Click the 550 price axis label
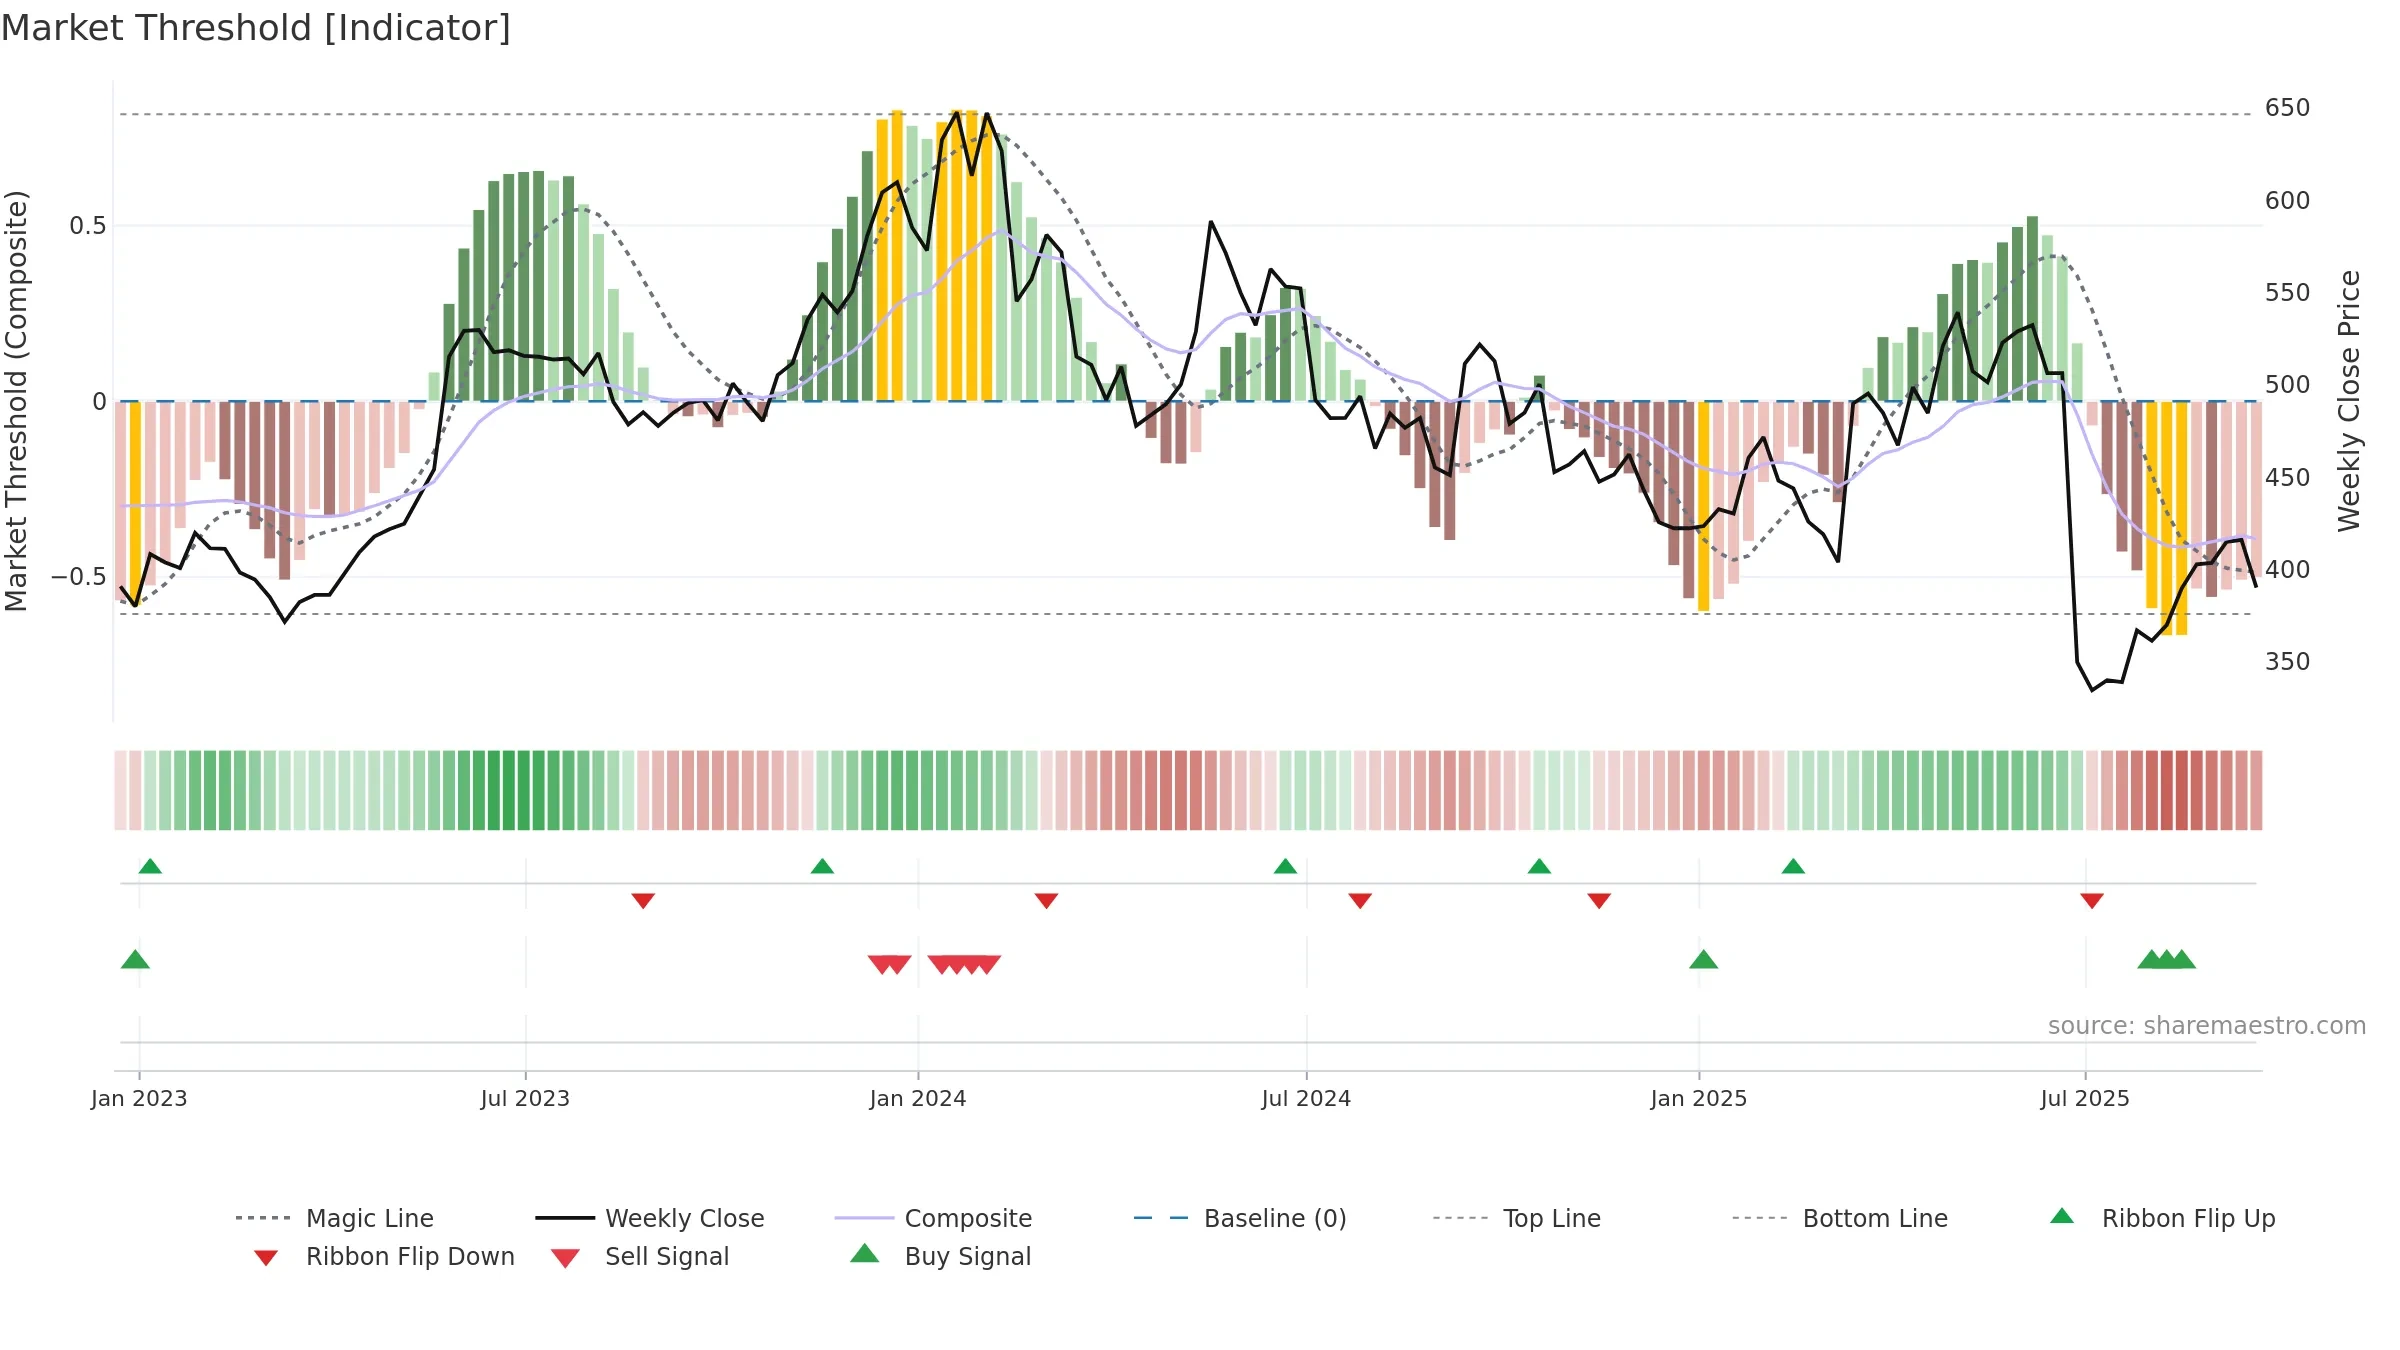Viewport: 2400px width, 1350px height. click(2288, 293)
